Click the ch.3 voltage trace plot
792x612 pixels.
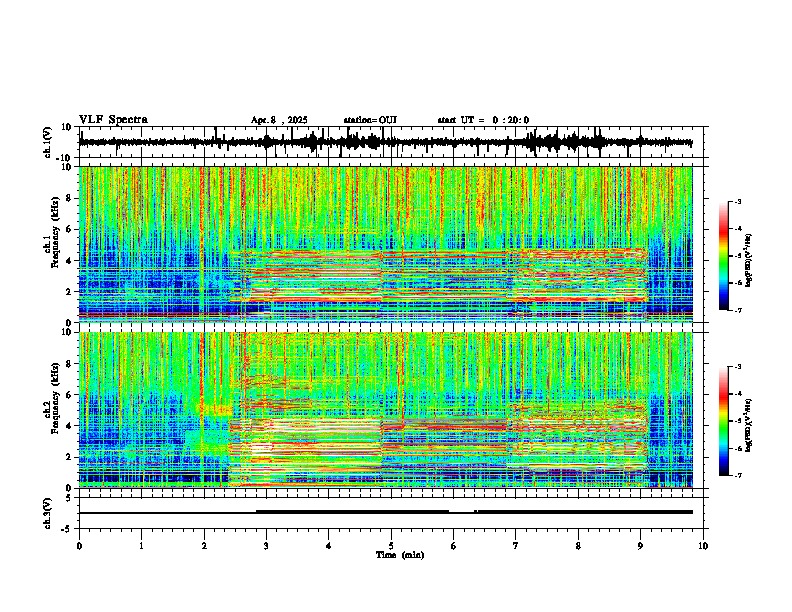click(393, 513)
